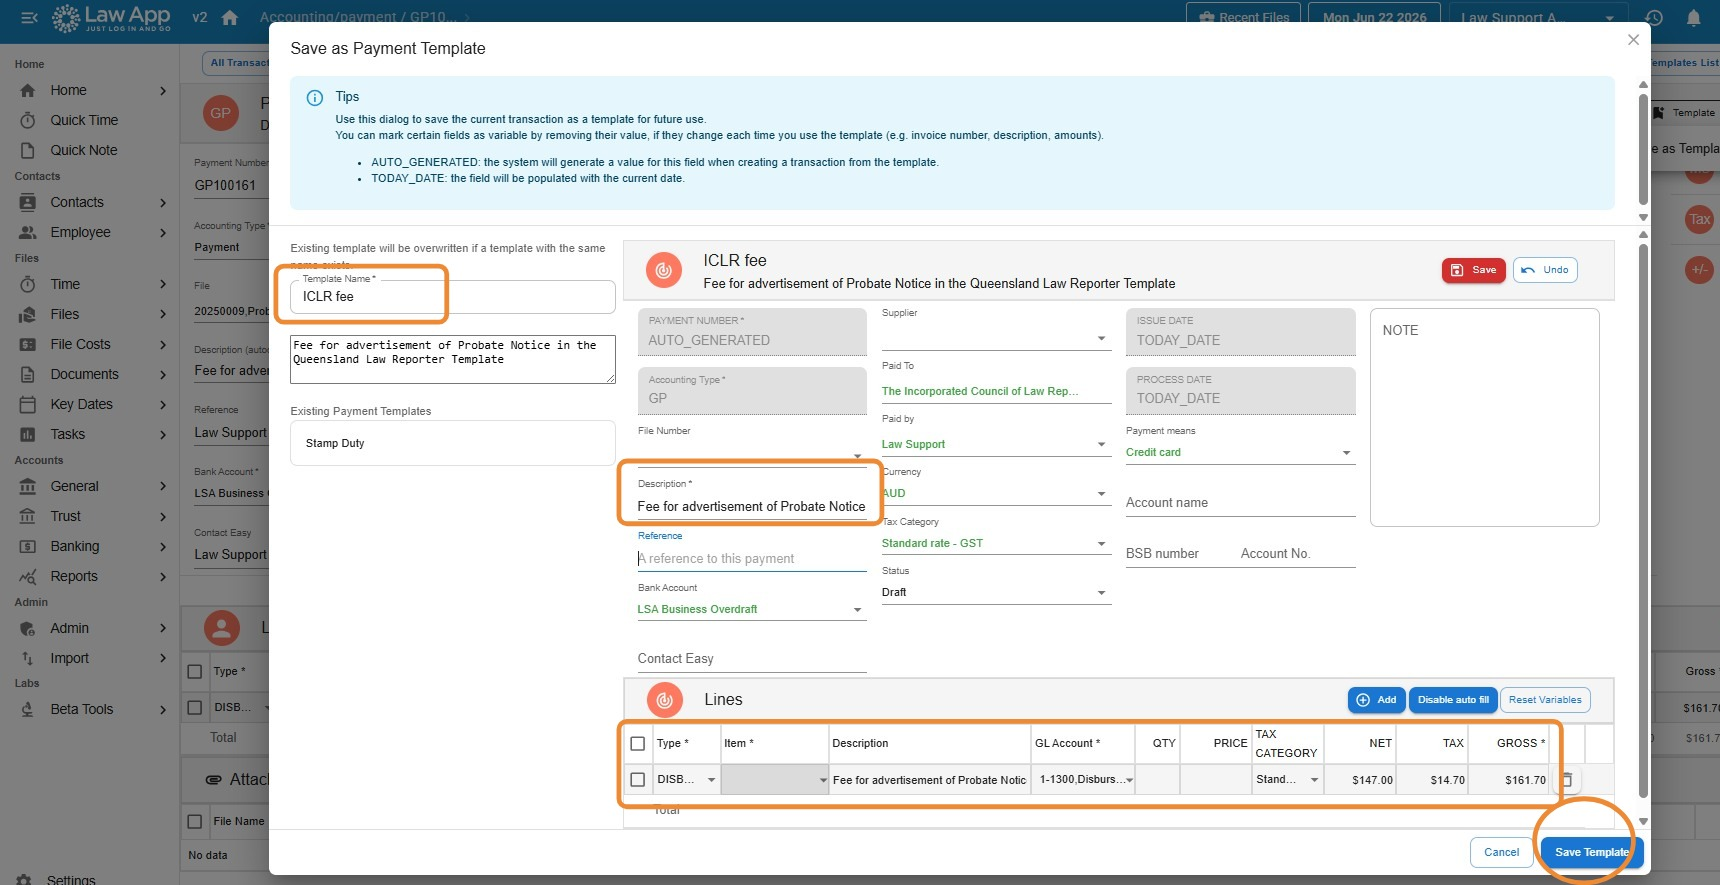Click the Template Name input field
The image size is (1720, 885).
tap(452, 297)
